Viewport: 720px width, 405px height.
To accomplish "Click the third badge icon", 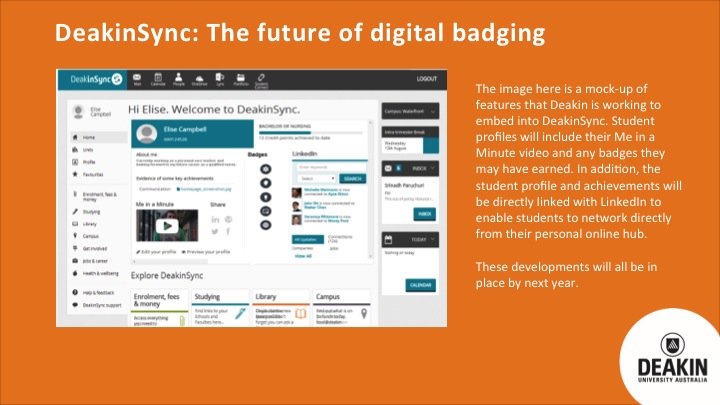I will [x=265, y=197].
